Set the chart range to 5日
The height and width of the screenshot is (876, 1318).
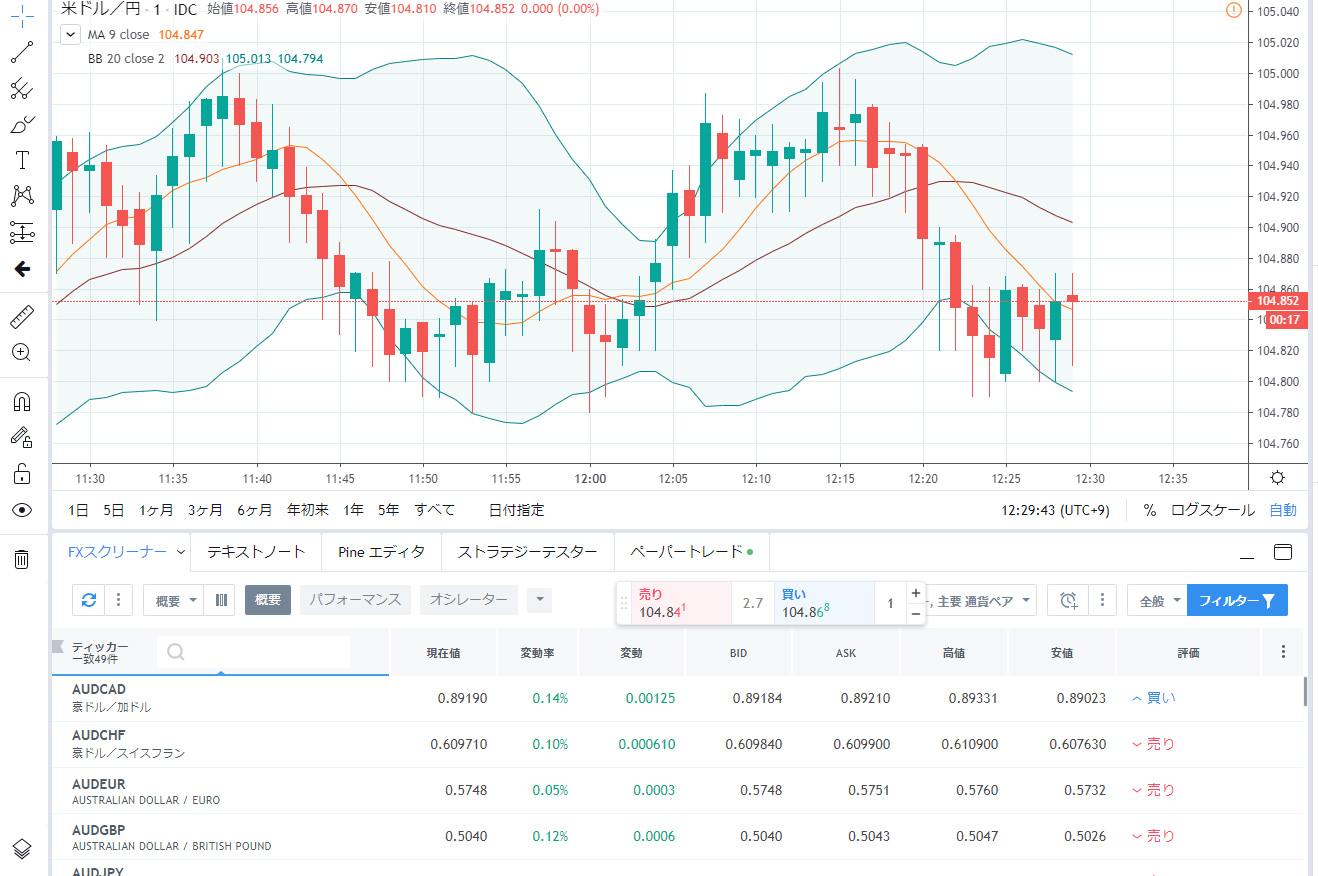click(114, 510)
